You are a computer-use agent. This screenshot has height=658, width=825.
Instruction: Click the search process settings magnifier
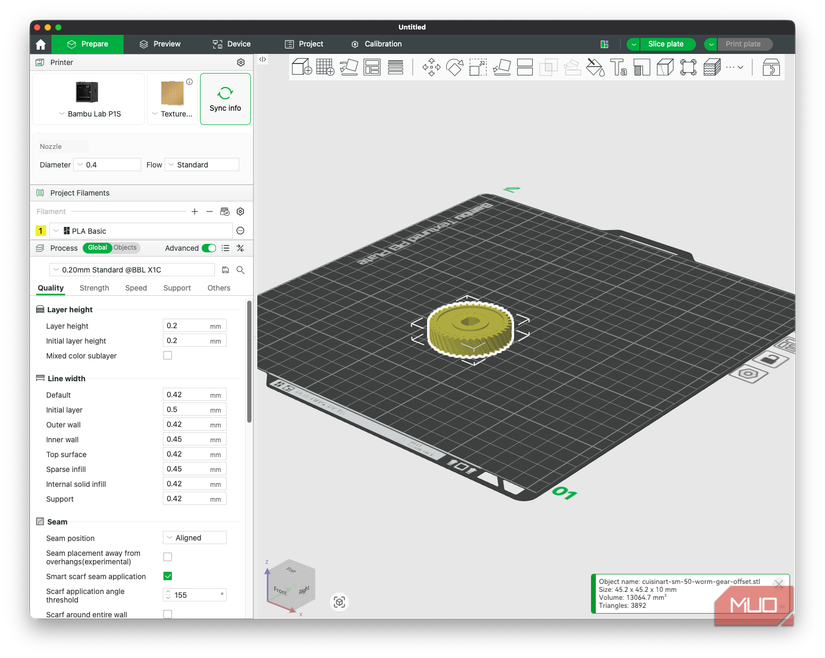(240, 270)
